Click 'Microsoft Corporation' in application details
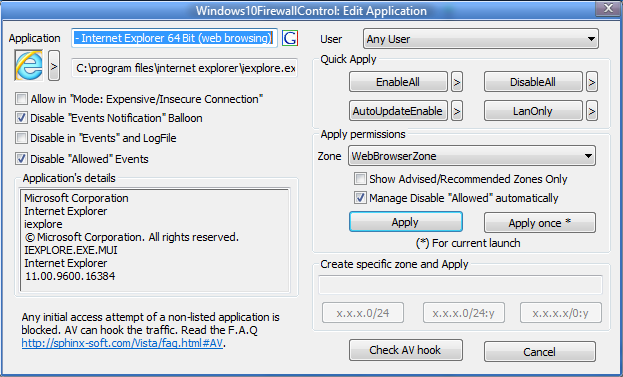 (x=76, y=198)
